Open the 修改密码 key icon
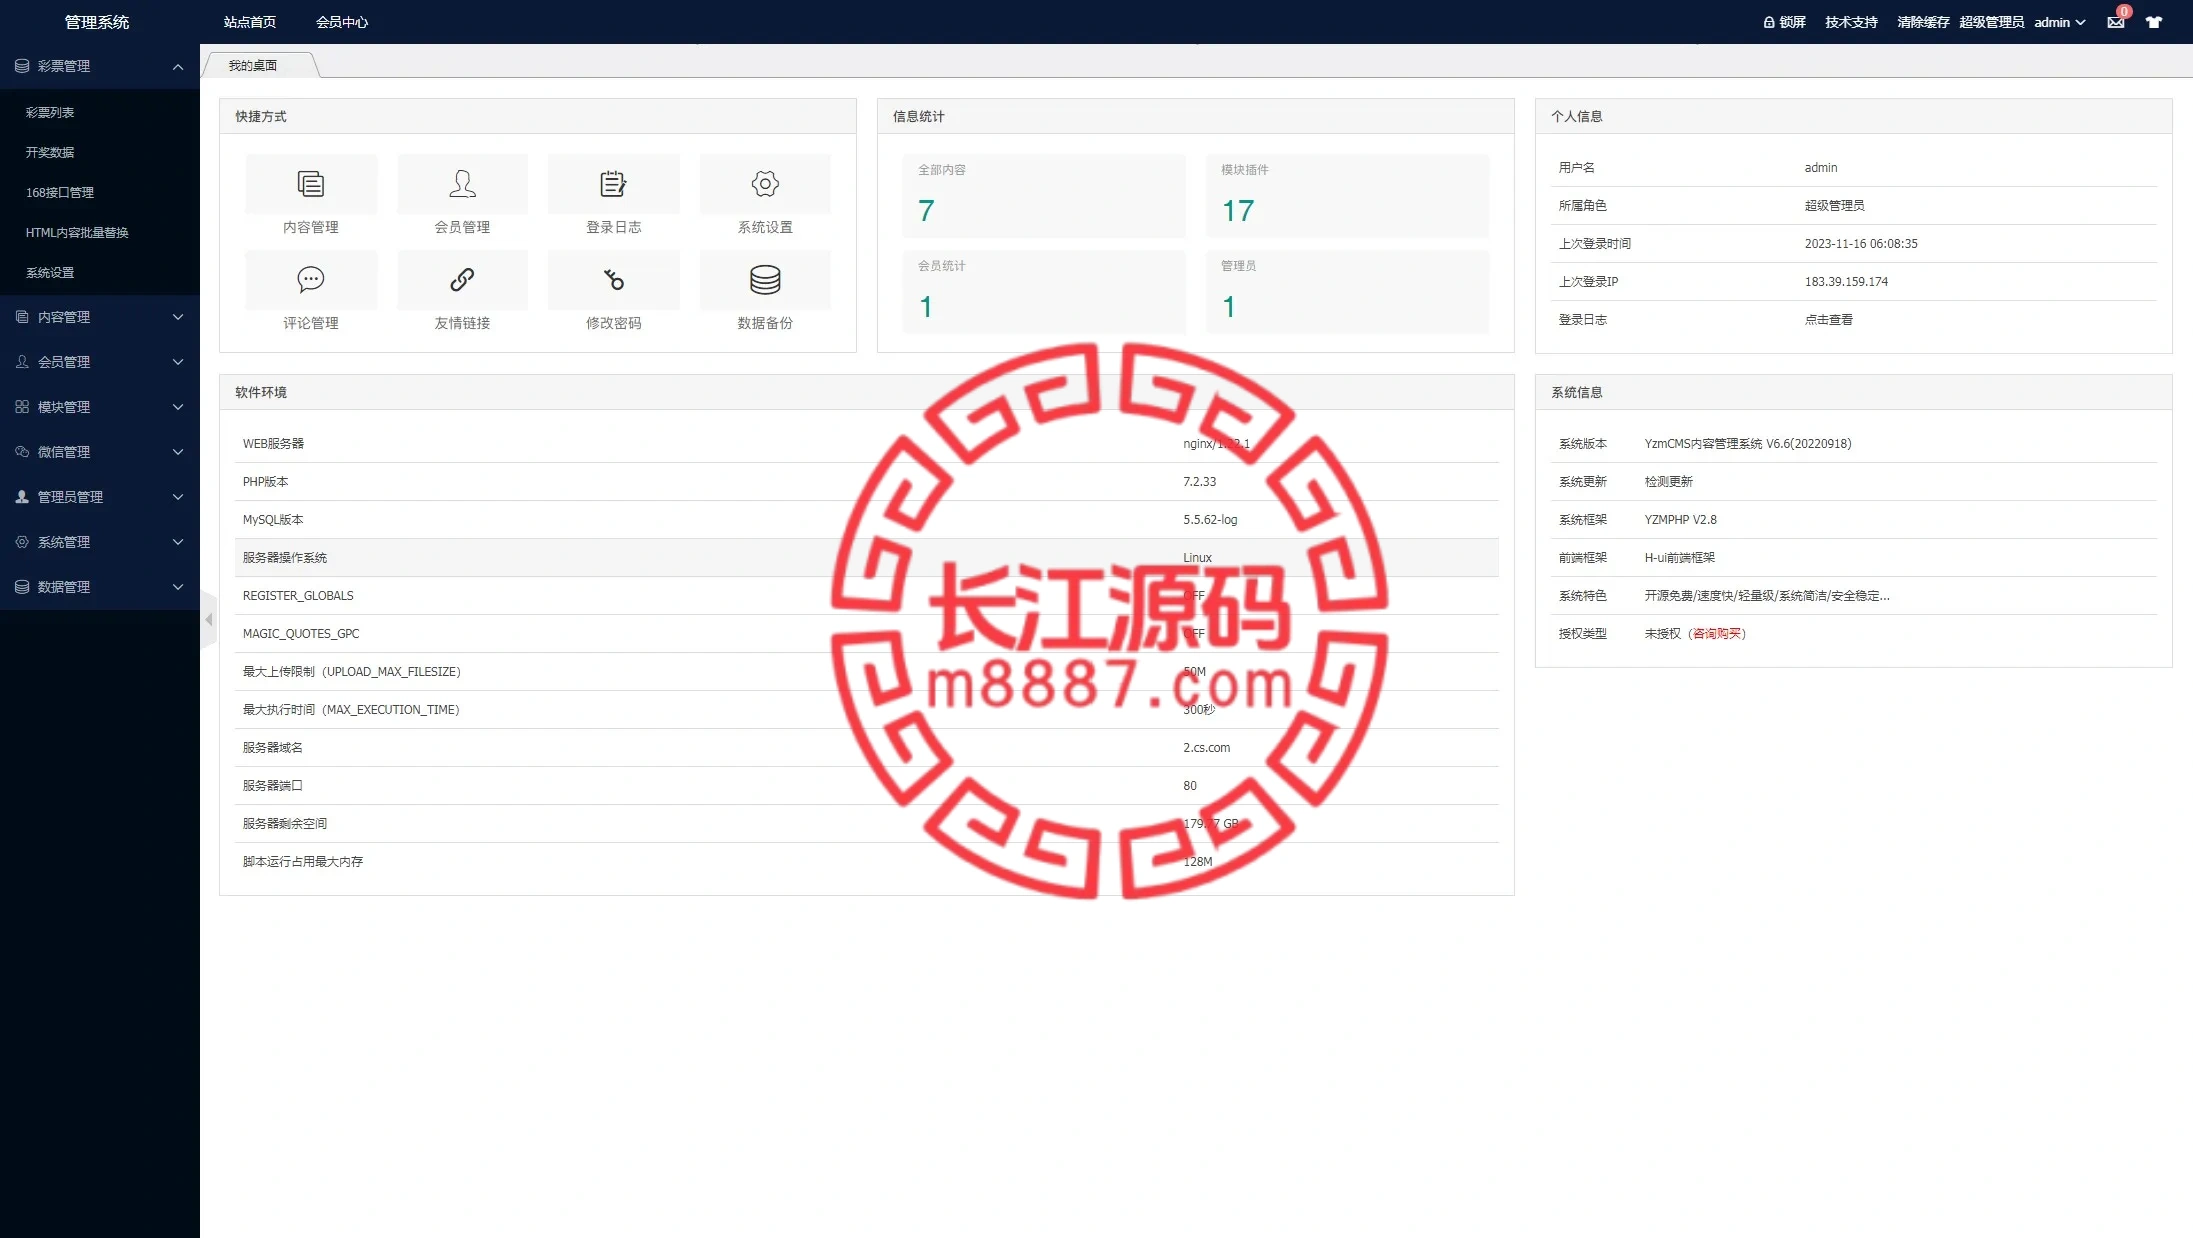Viewport: 2193px width, 1238px height. tap(613, 279)
